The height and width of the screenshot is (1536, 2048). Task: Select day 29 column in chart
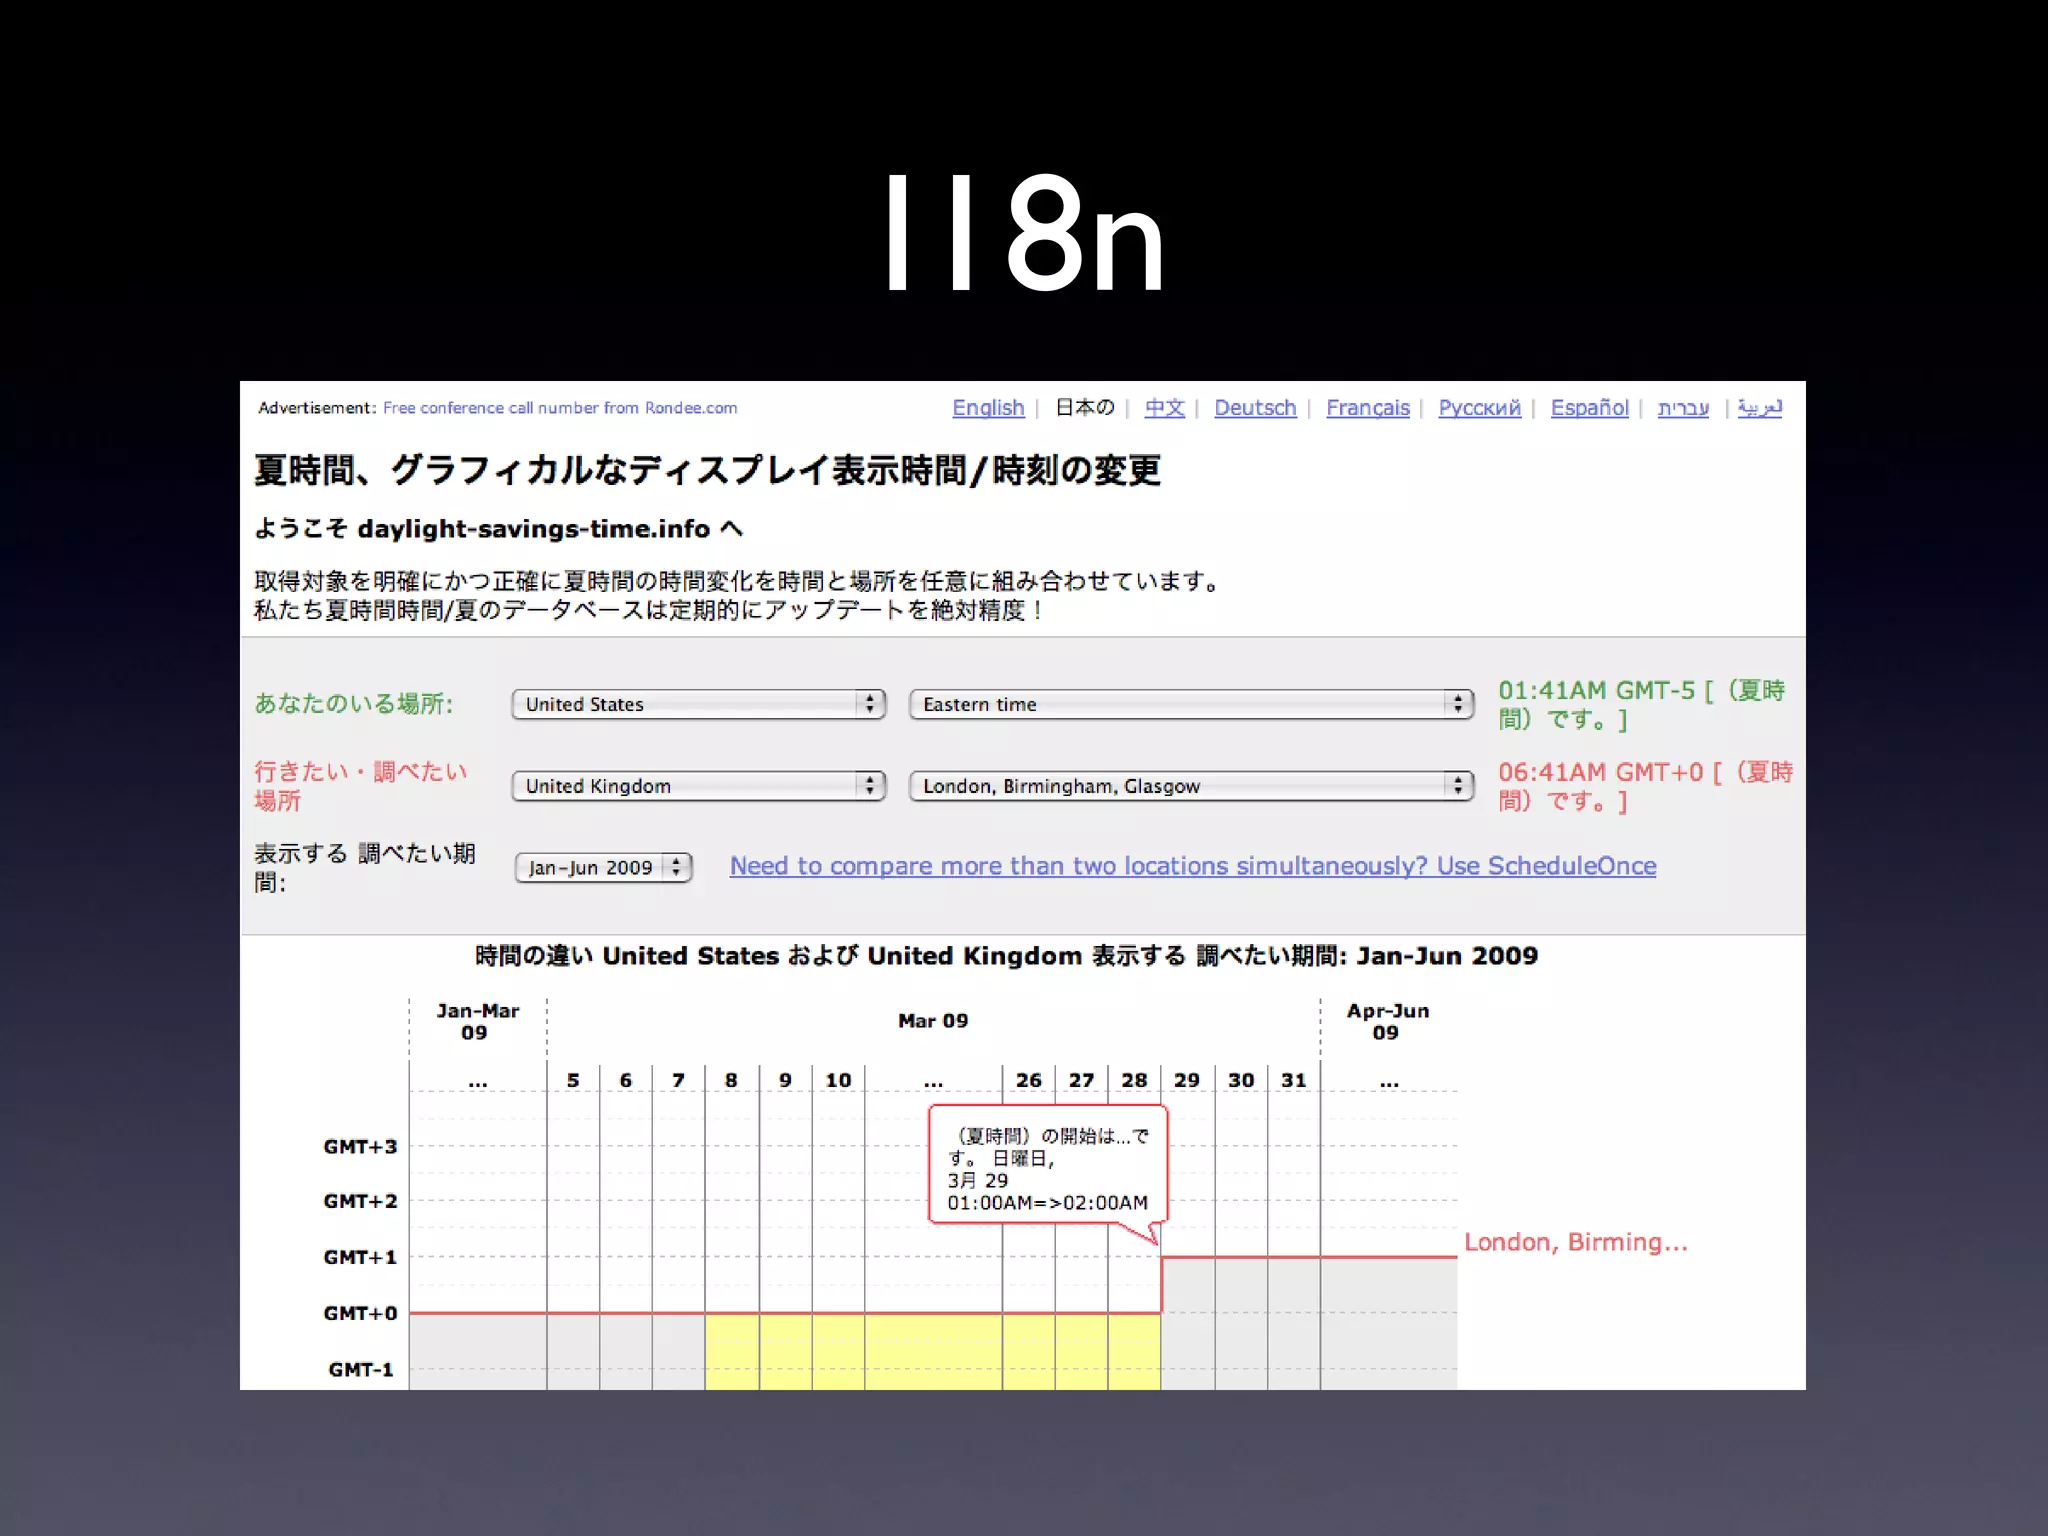(x=1187, y=1080)
